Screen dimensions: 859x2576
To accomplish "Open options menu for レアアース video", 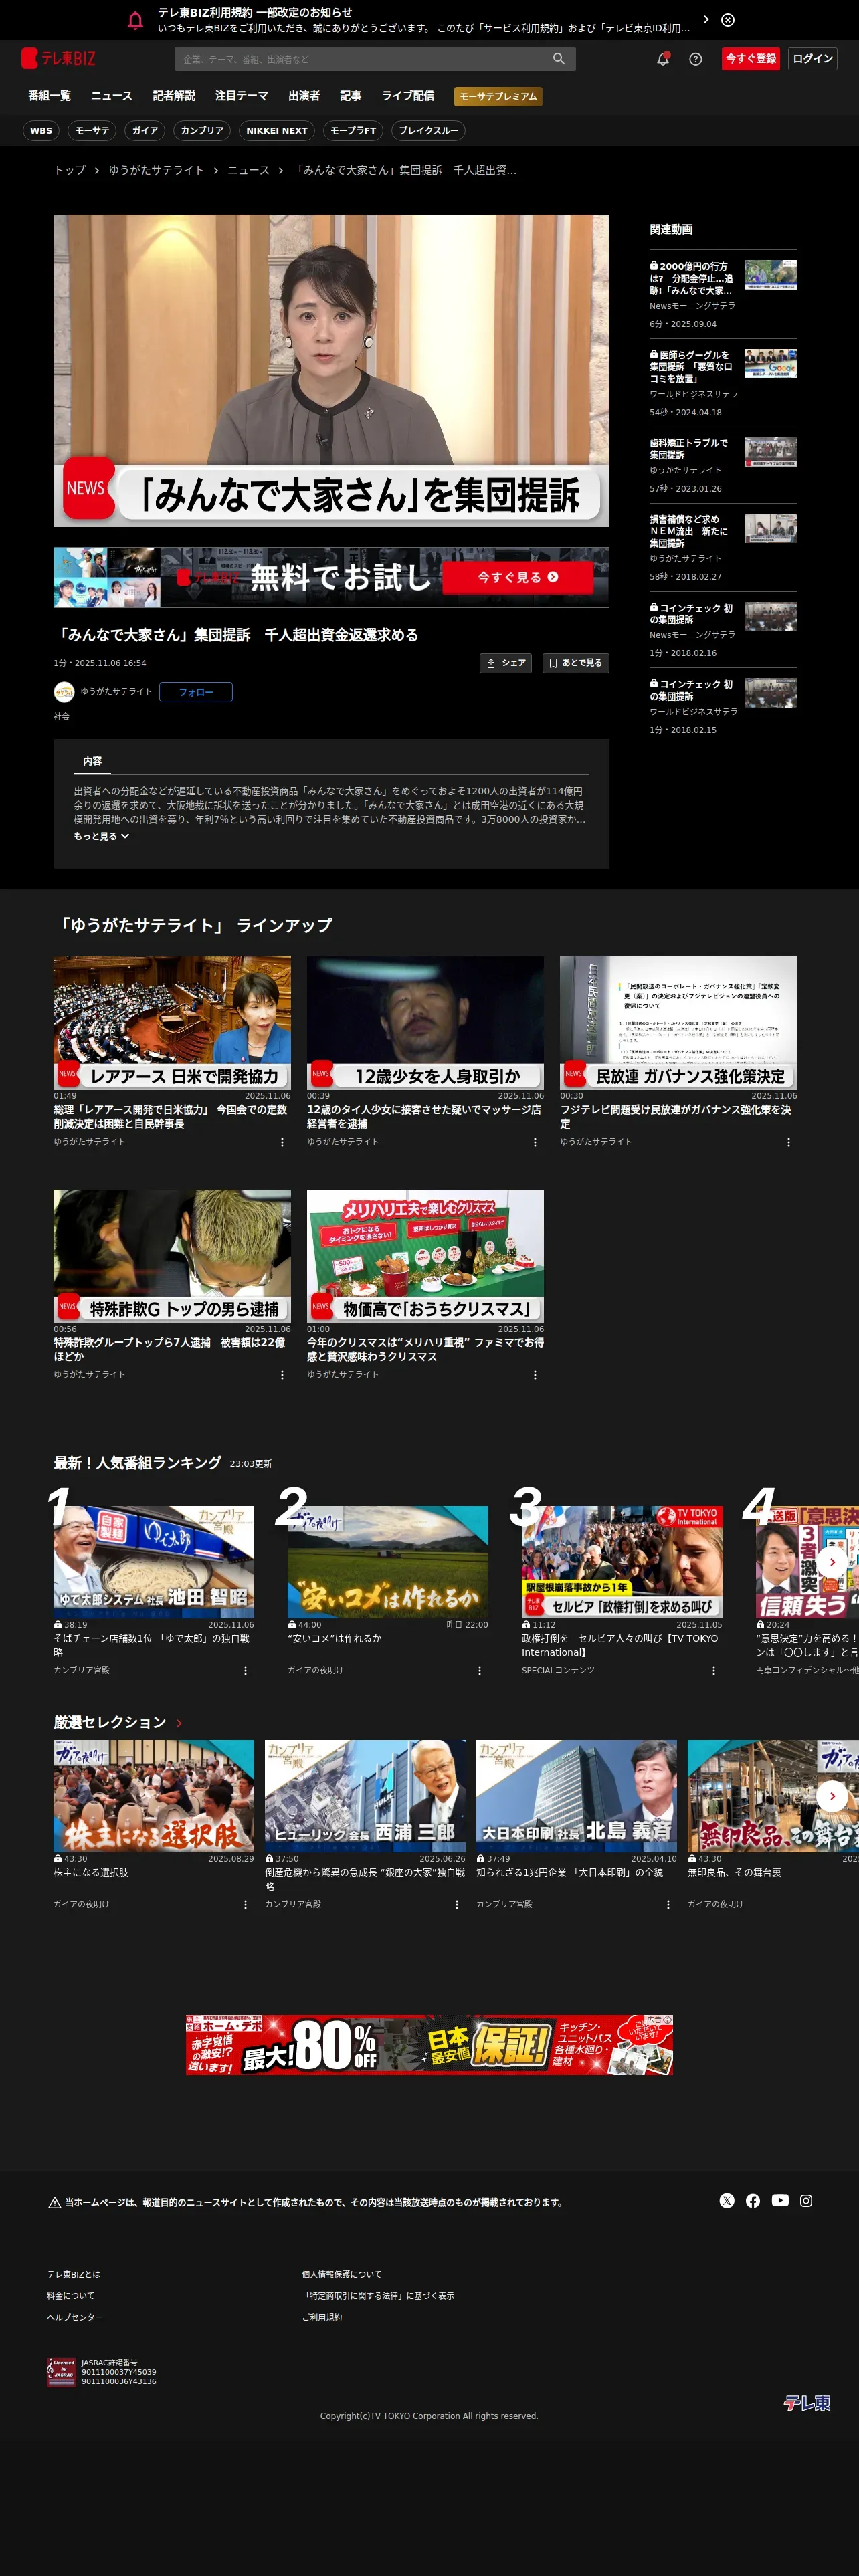I will click(282, 1142).
